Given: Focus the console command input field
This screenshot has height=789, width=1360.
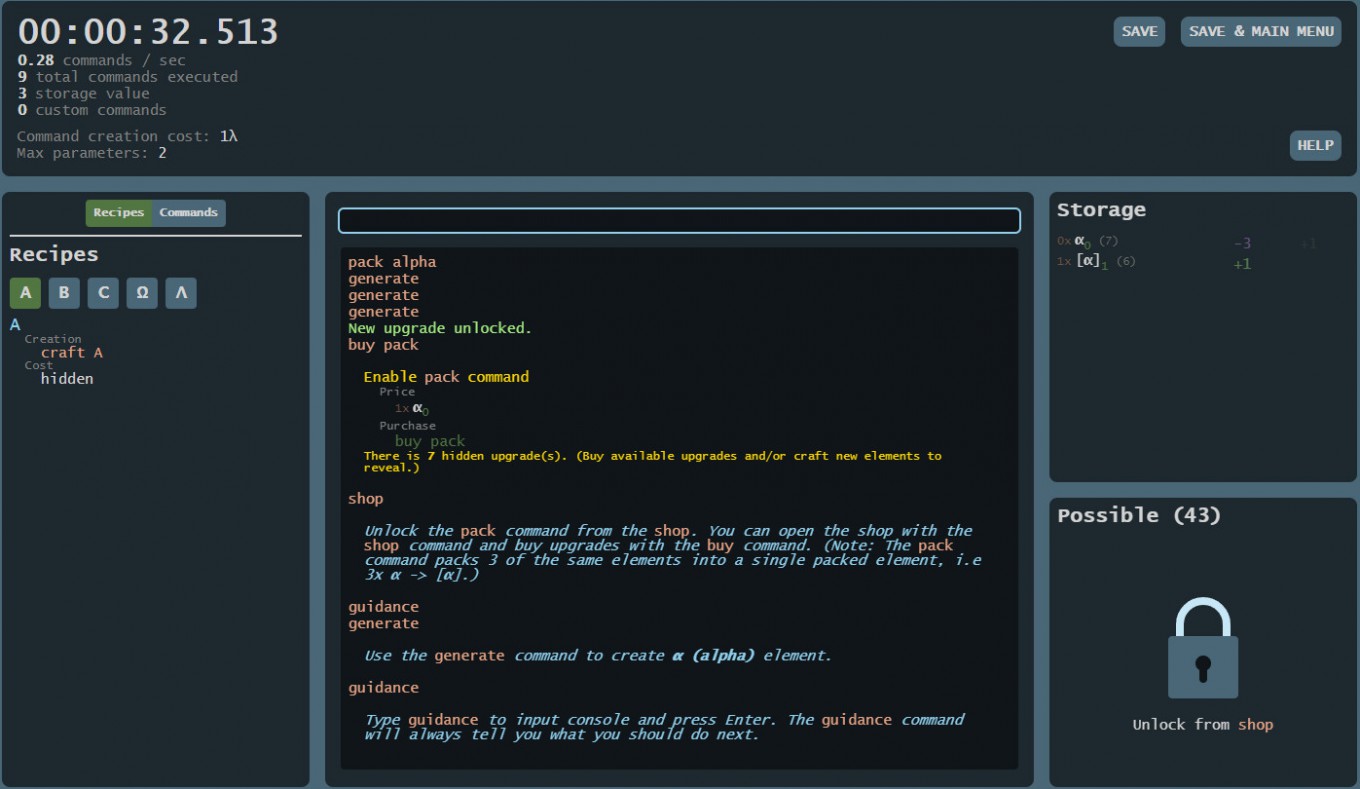Looking at the screenshot, I should pyautogui.click(x=679, y=220).
